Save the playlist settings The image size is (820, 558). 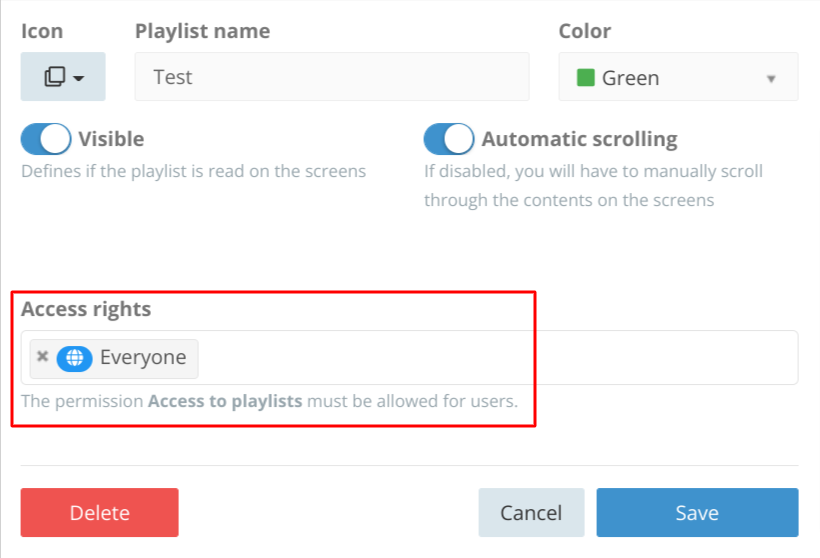click(x=697, y=513)
